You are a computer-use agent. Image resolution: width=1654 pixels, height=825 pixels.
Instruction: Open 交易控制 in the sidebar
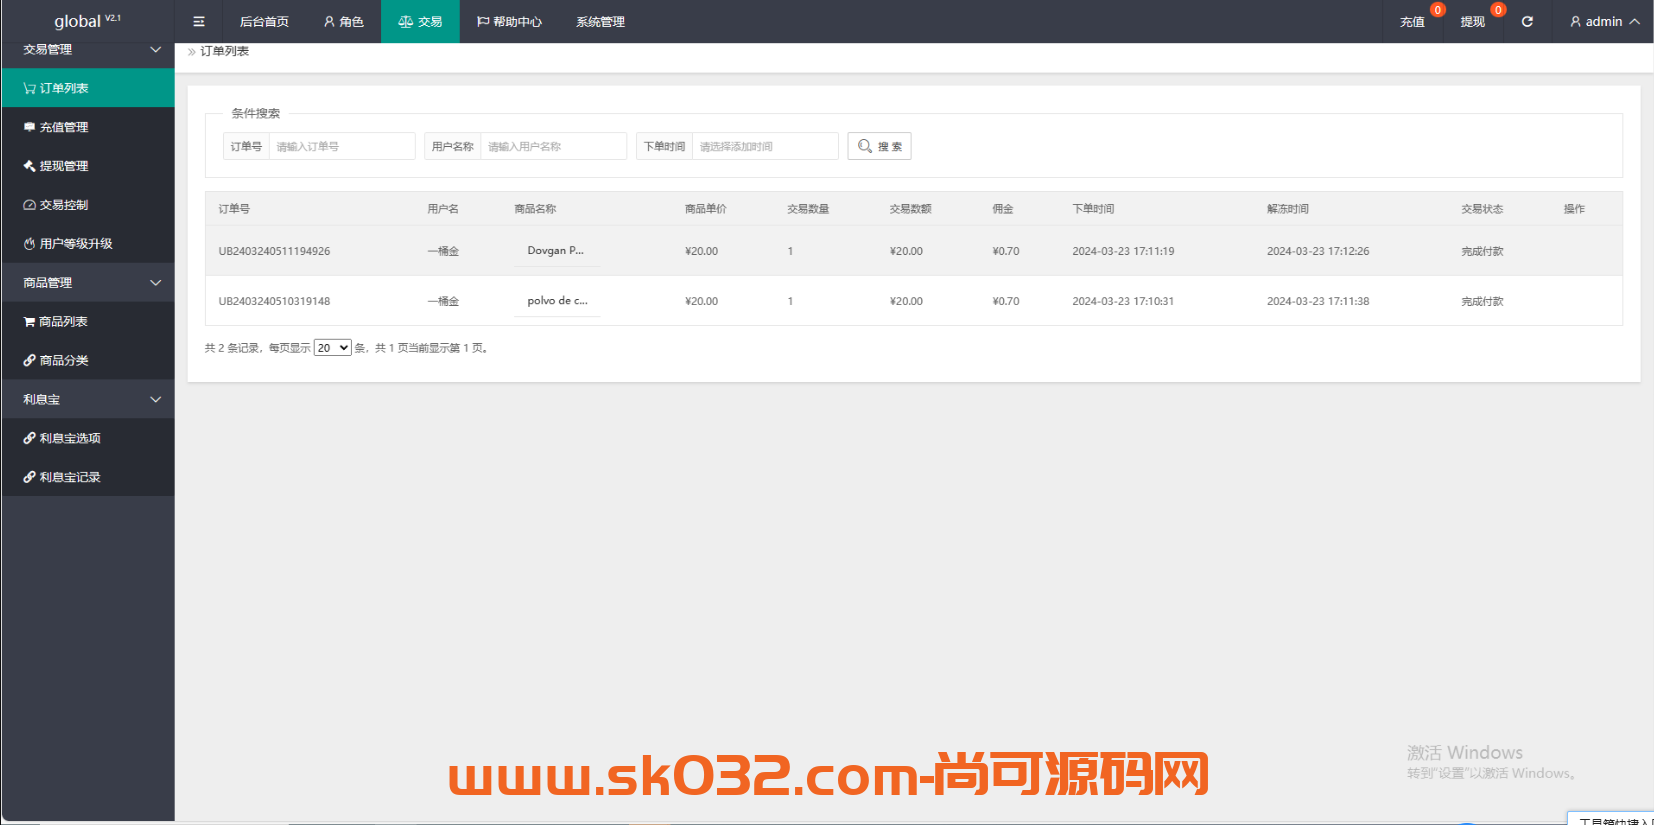(88, 205)
